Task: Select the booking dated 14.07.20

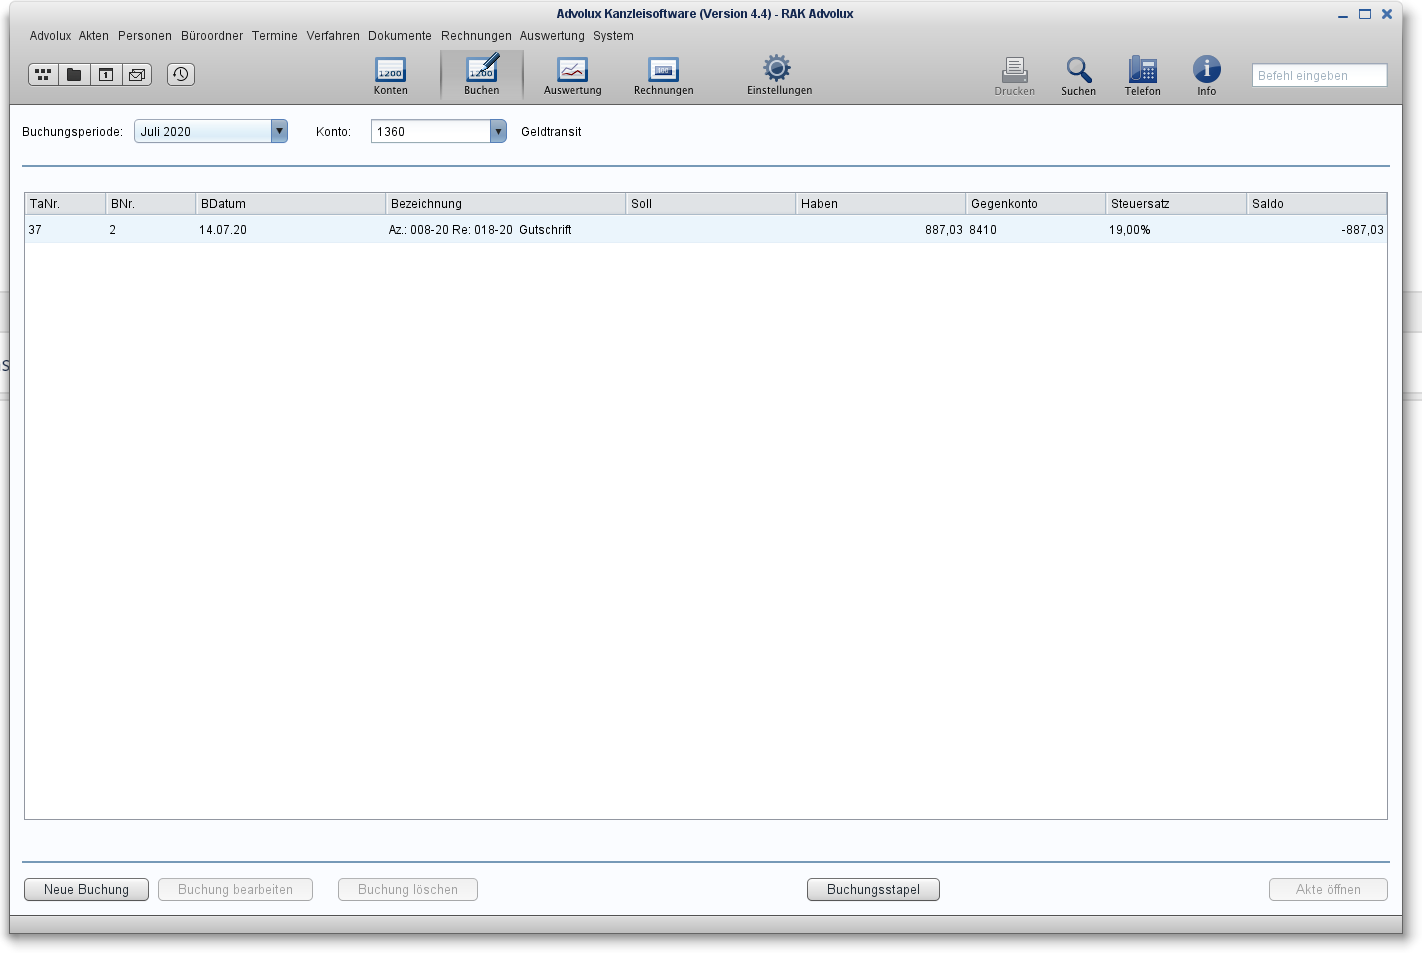Action: 706,229
